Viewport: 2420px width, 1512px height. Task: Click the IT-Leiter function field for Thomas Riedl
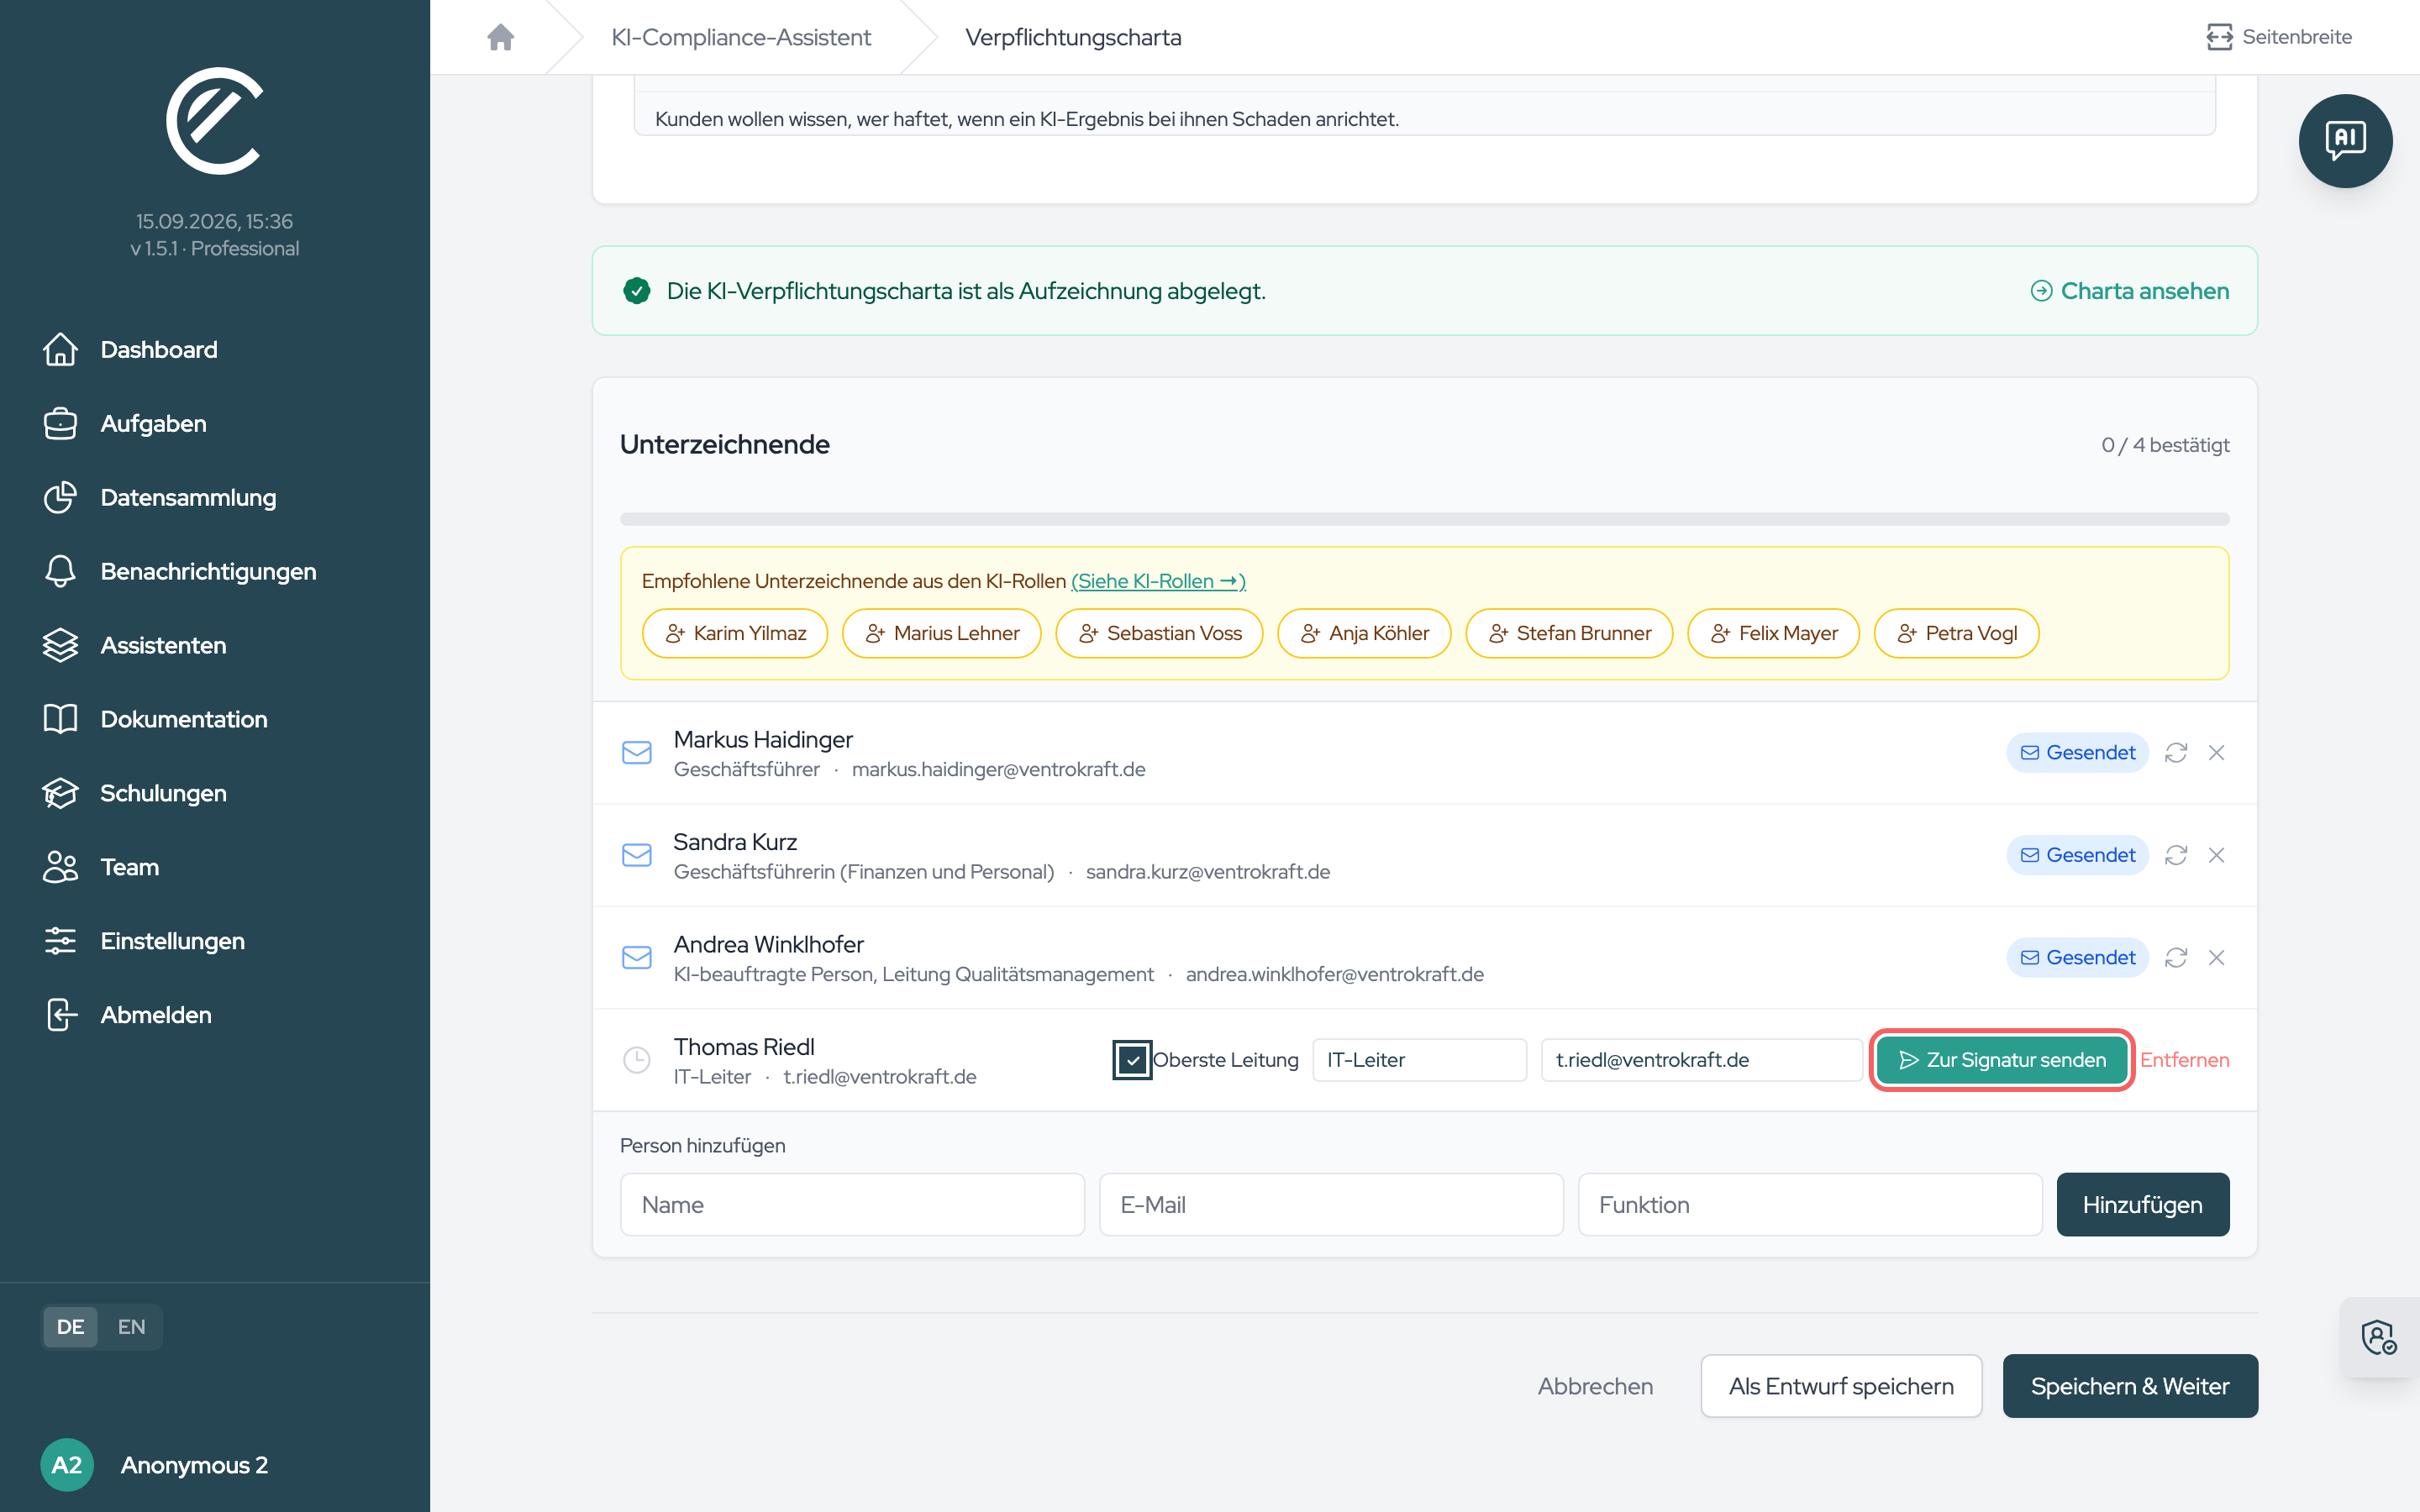click(1419, 1060)
